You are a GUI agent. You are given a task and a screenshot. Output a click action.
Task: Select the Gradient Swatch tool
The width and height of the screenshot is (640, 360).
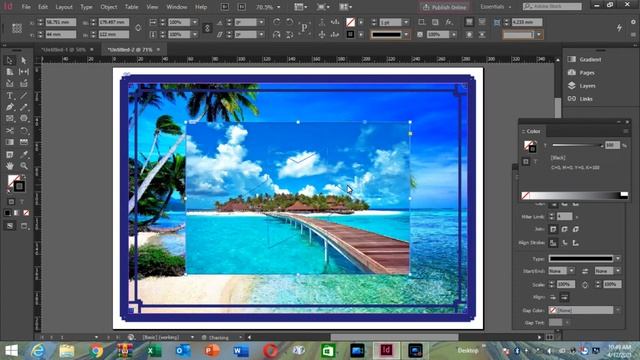pyautogui.click(x=10, y=142)
